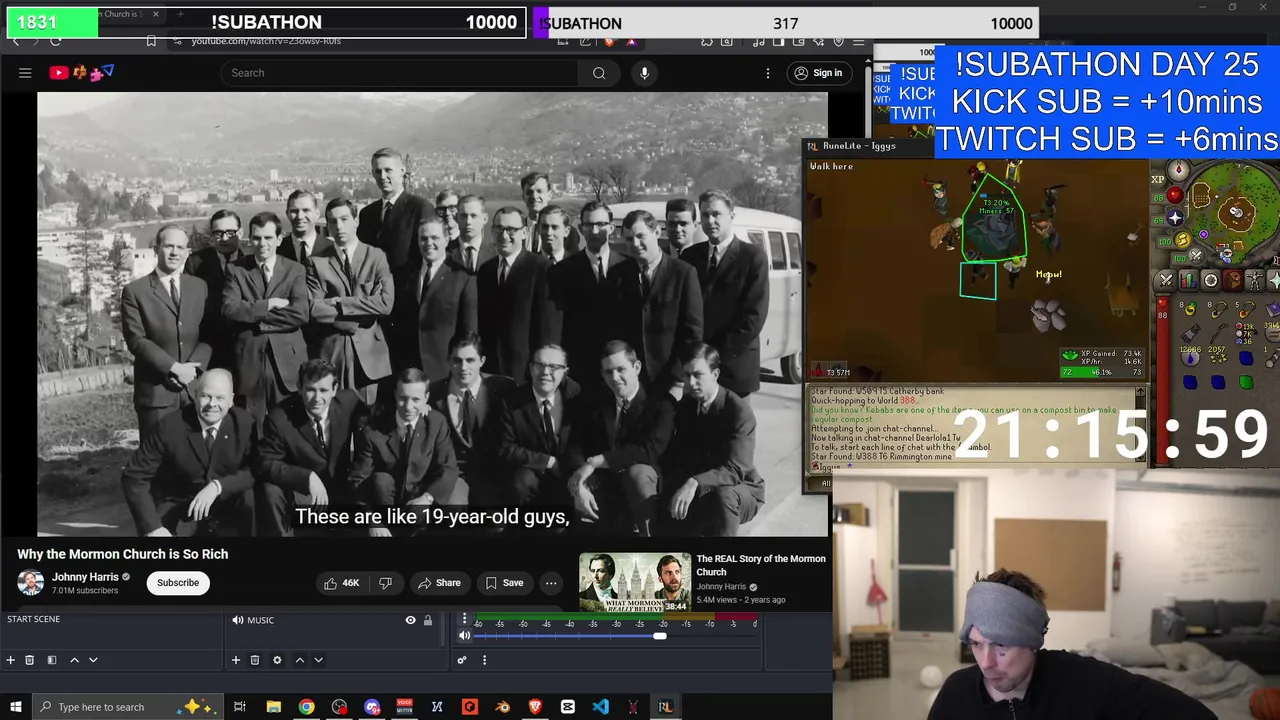Open the Johnny Harris channel name link
This screenshot has height=720, width=1280.
[x=85, y=577]
